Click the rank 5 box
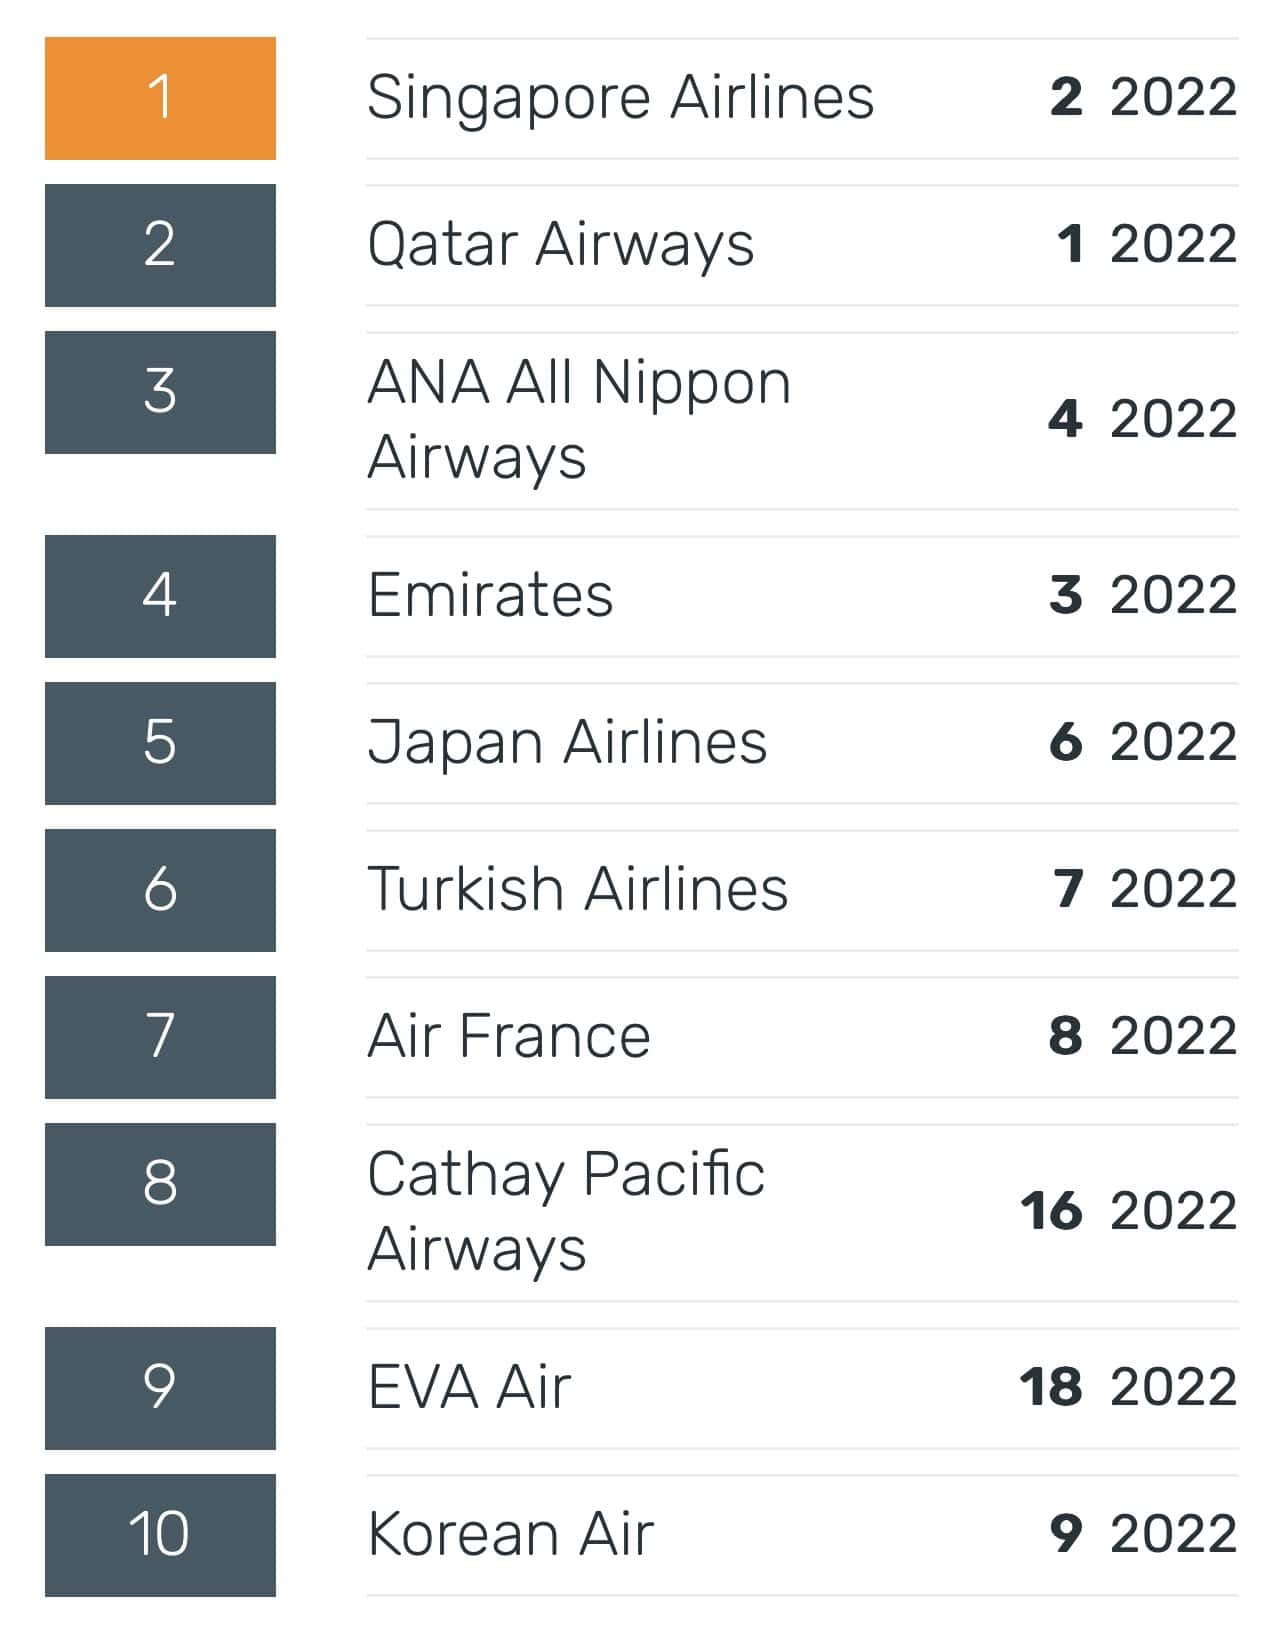Screen dimensions: 1284x1637 pos(160,743)
